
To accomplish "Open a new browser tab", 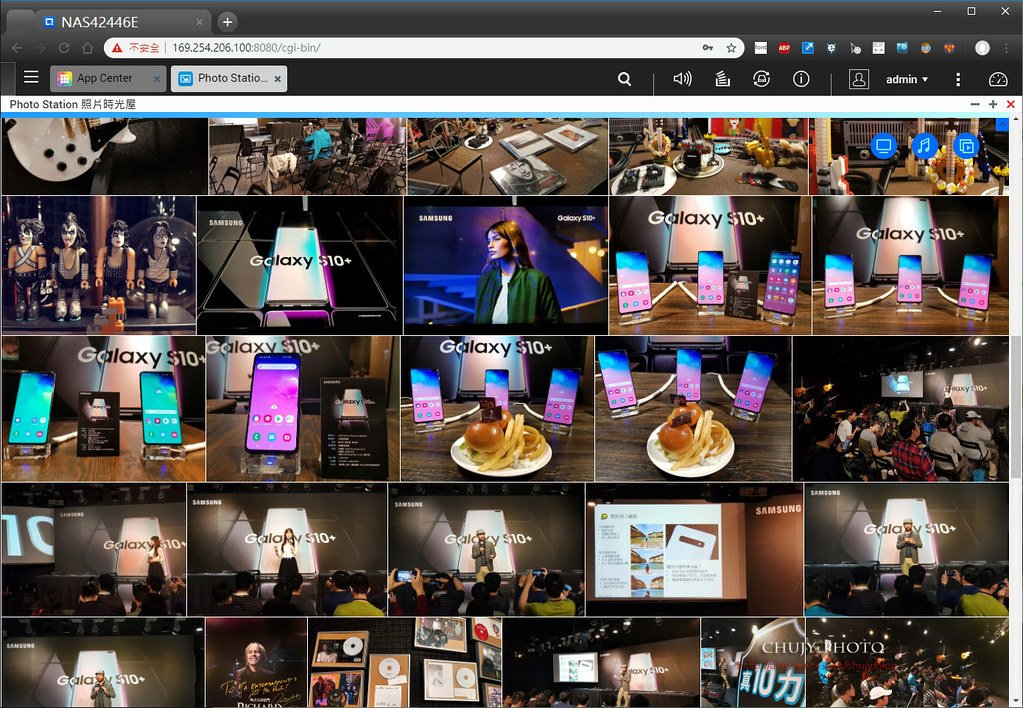I will 227,22.
